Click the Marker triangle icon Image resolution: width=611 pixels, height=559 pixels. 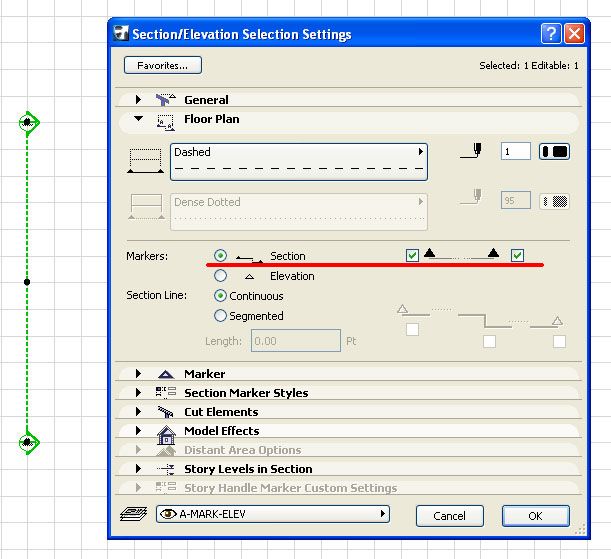tap(166, 374)
